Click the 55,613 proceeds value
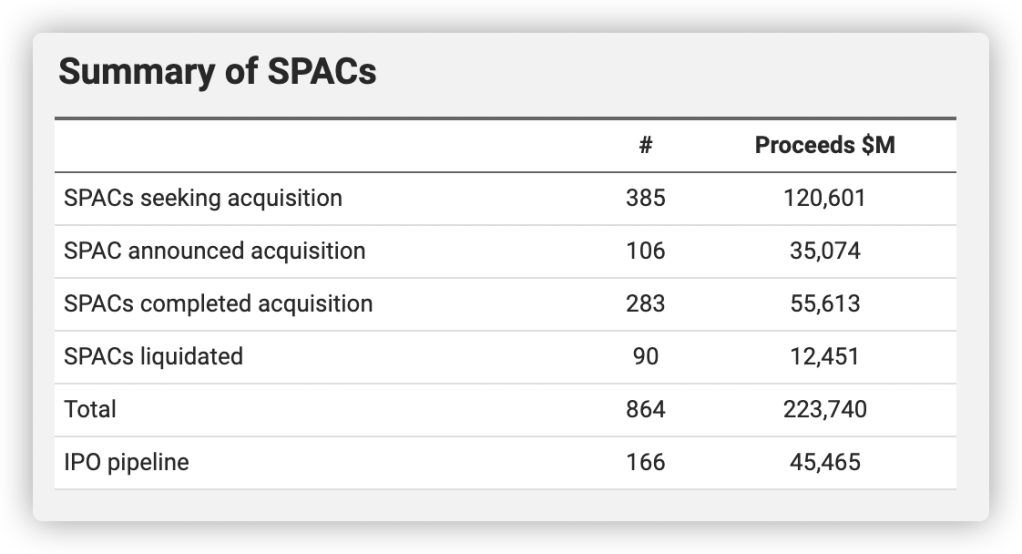 point(824,304)
